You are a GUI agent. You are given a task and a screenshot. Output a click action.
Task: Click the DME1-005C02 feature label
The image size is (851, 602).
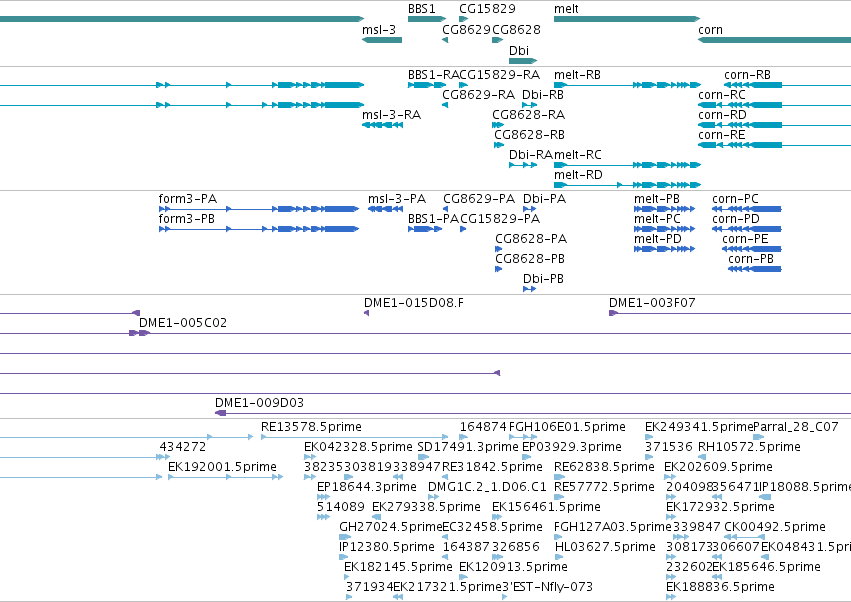[183, 323]
